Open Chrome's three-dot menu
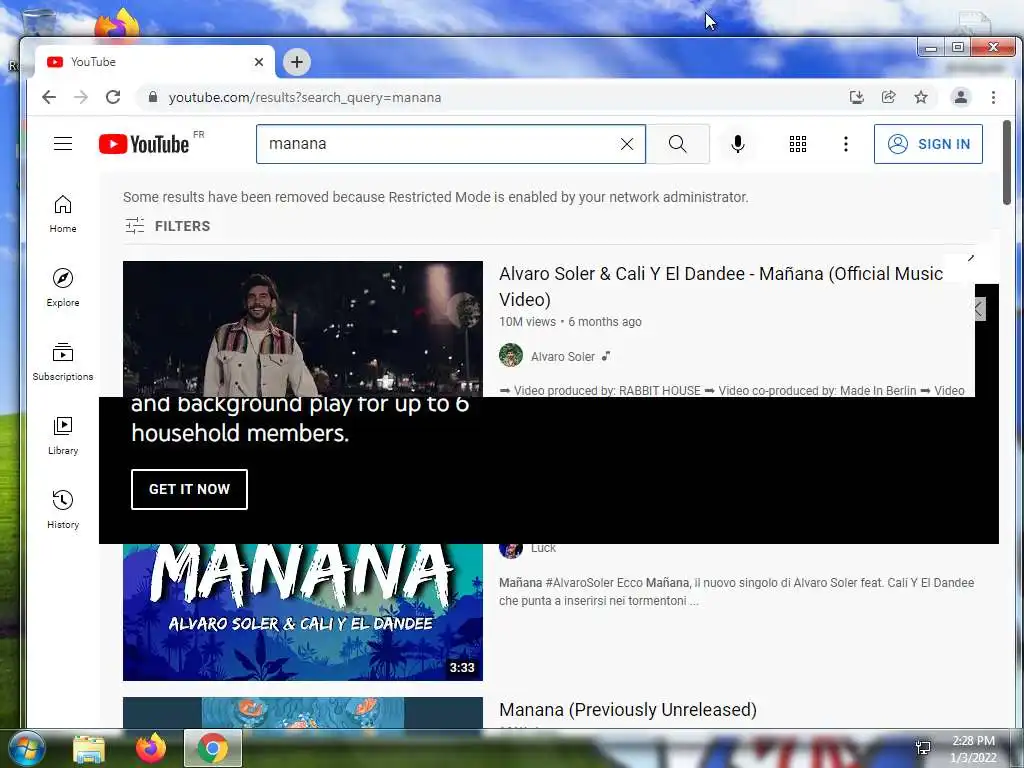Image resolution: width=1024 pixels, height=768 pixels. (x=993, y=97)
